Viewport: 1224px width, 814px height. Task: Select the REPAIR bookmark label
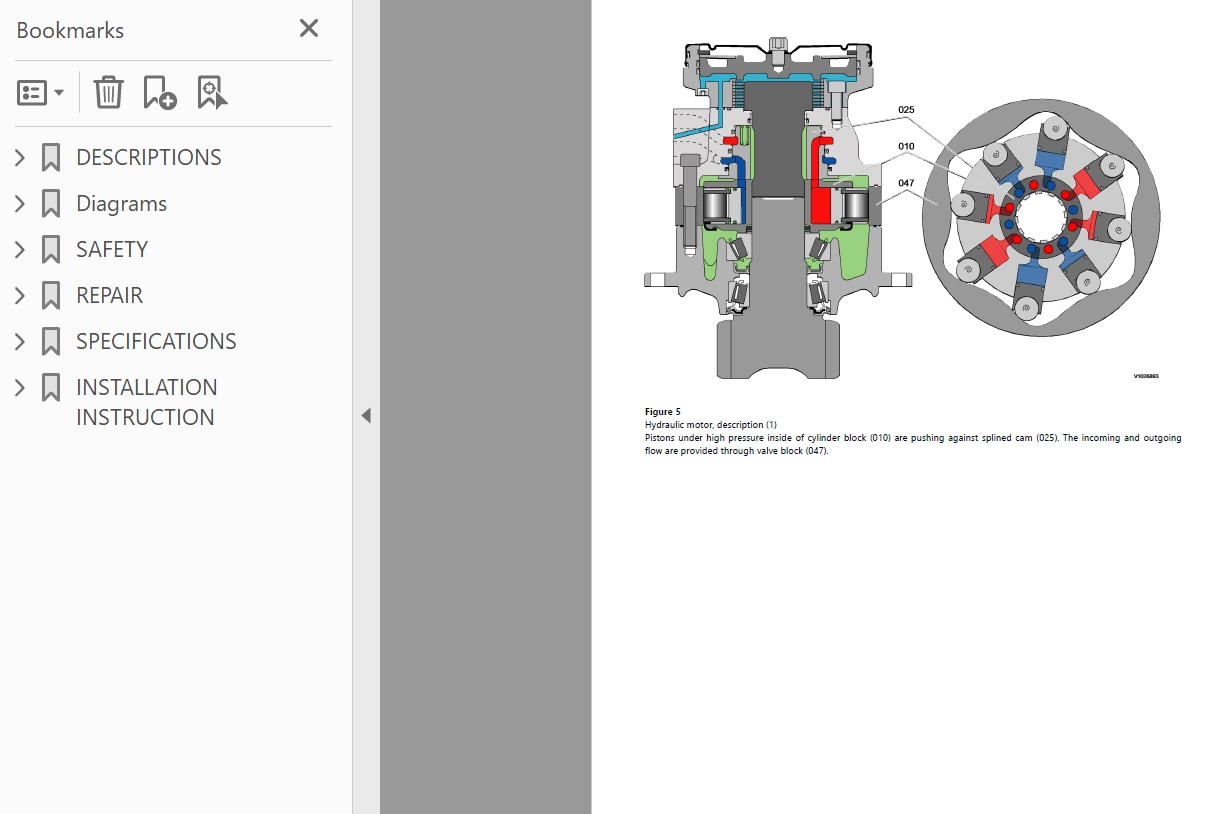pyautogui.click(x=109, y=295)
